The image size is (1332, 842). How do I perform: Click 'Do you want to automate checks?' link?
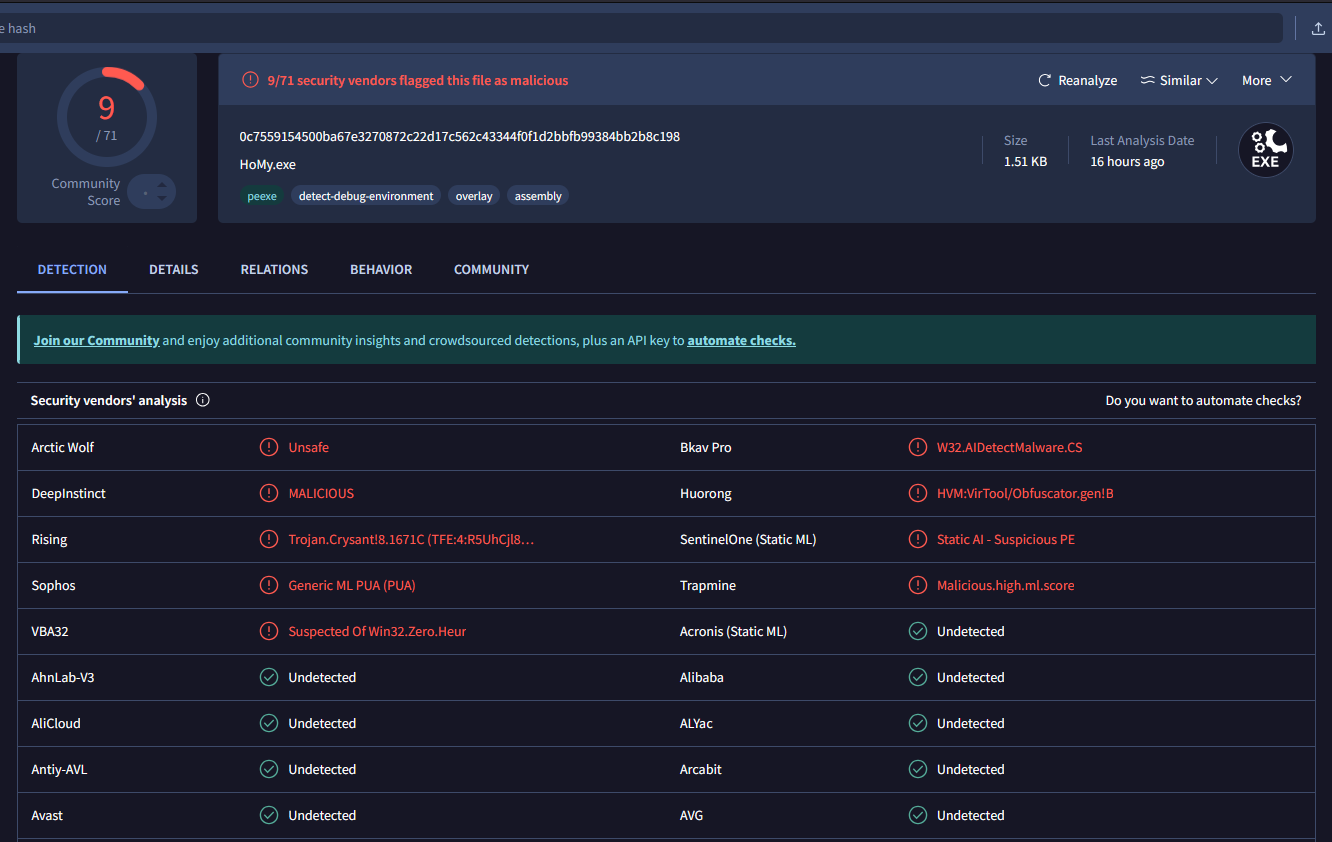pos(1203,400)
